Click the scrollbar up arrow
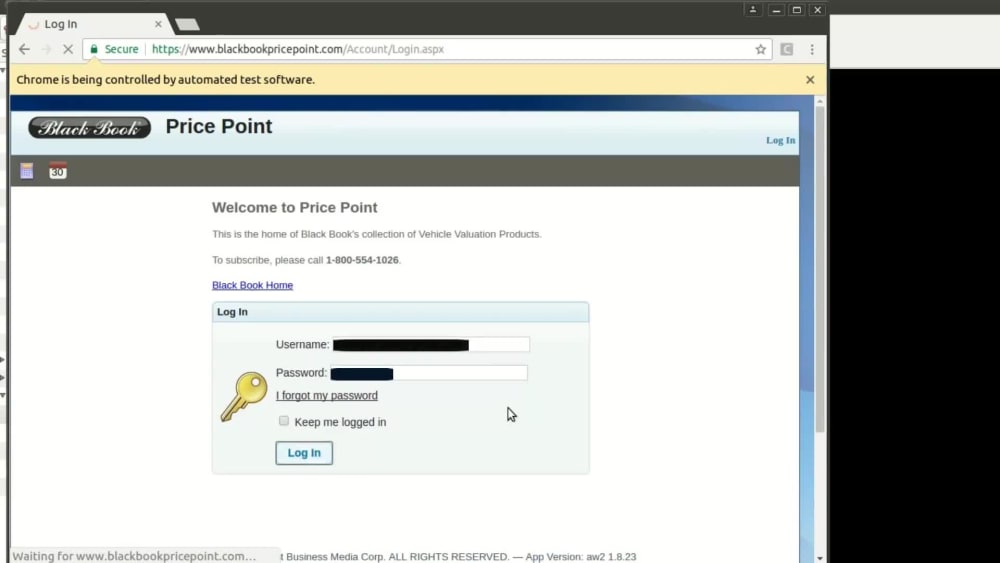The width and height of the screenshot is (1000, 563). pyautogui.click(x=820, y=101)
